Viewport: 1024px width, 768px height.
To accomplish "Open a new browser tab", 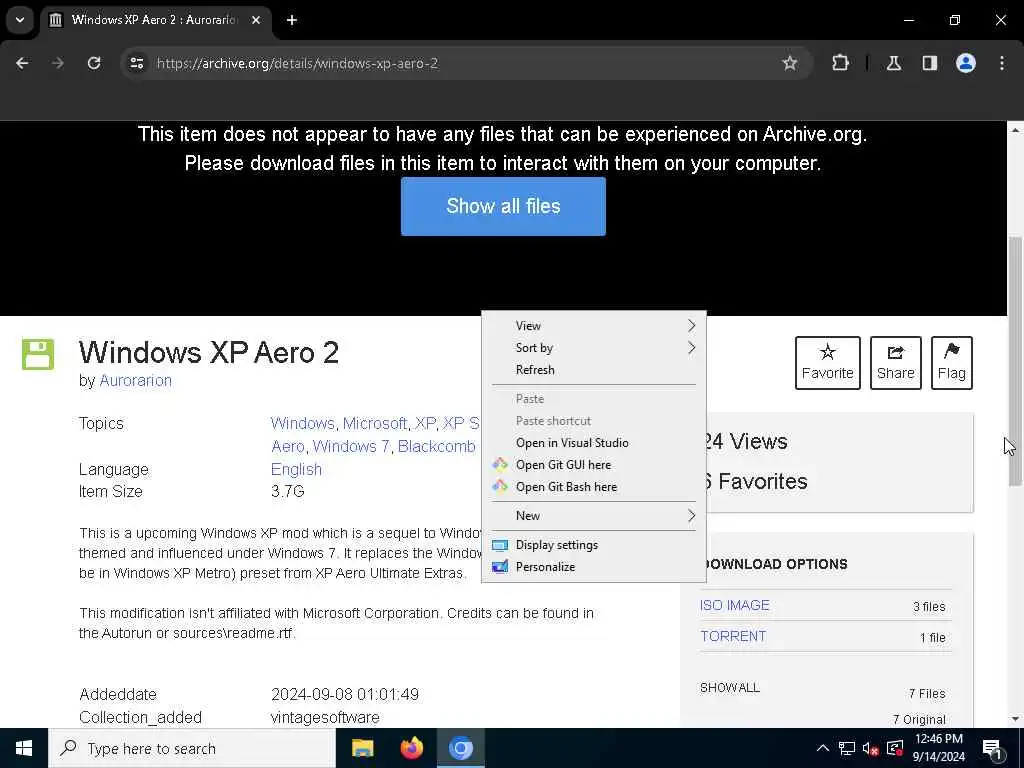I will pyautogui.click(x=292, y=20).
